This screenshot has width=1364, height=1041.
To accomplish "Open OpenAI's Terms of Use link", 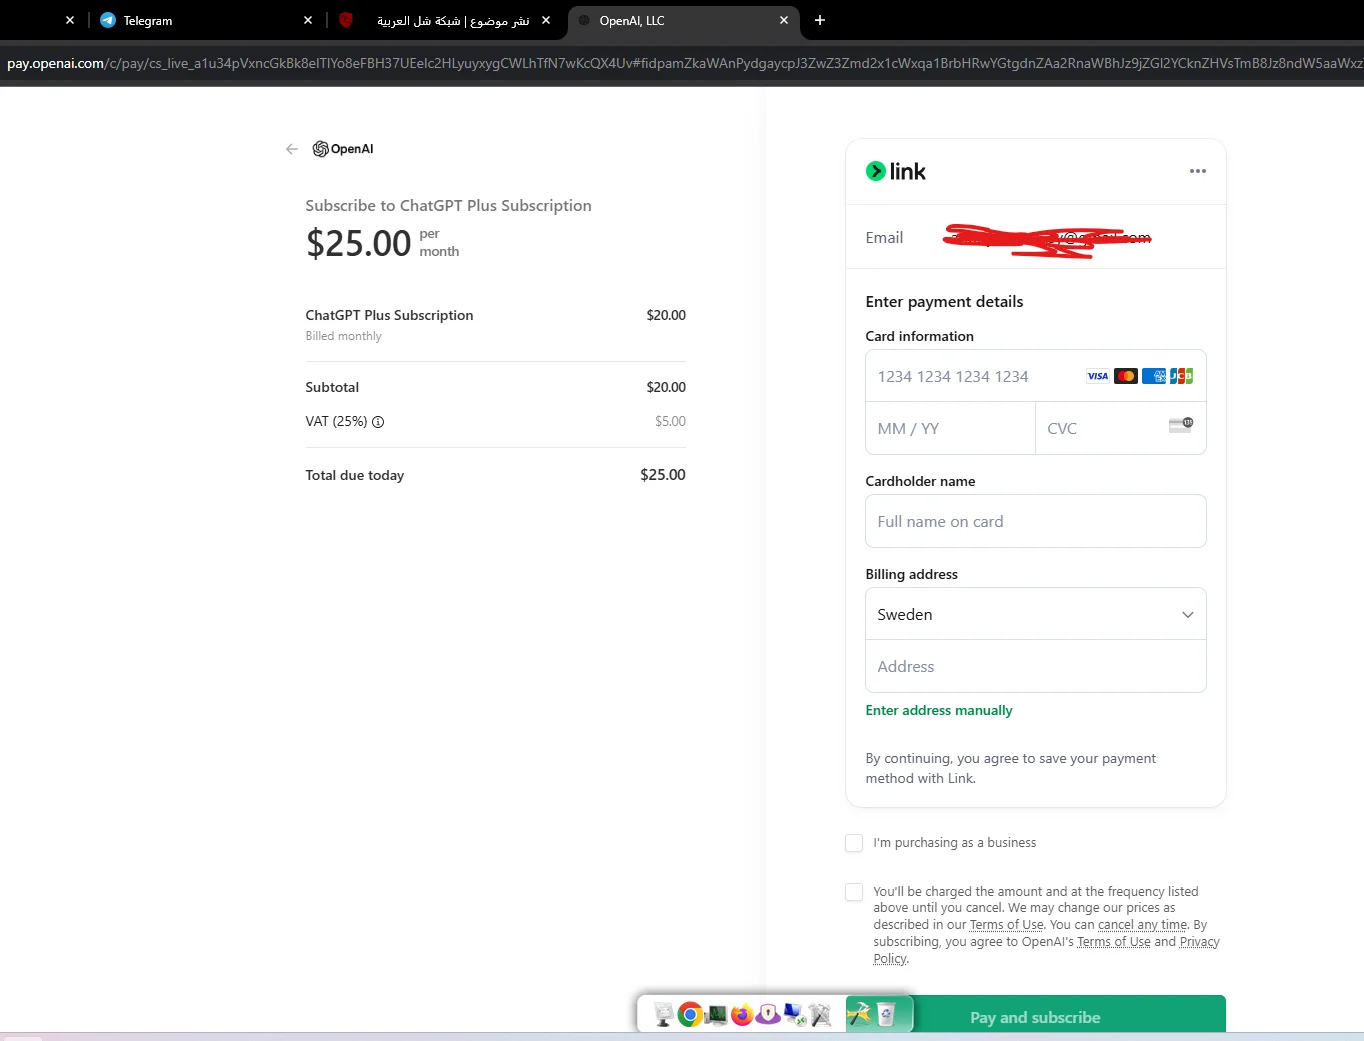I will pyautogui.click(x=1113, y=942).
